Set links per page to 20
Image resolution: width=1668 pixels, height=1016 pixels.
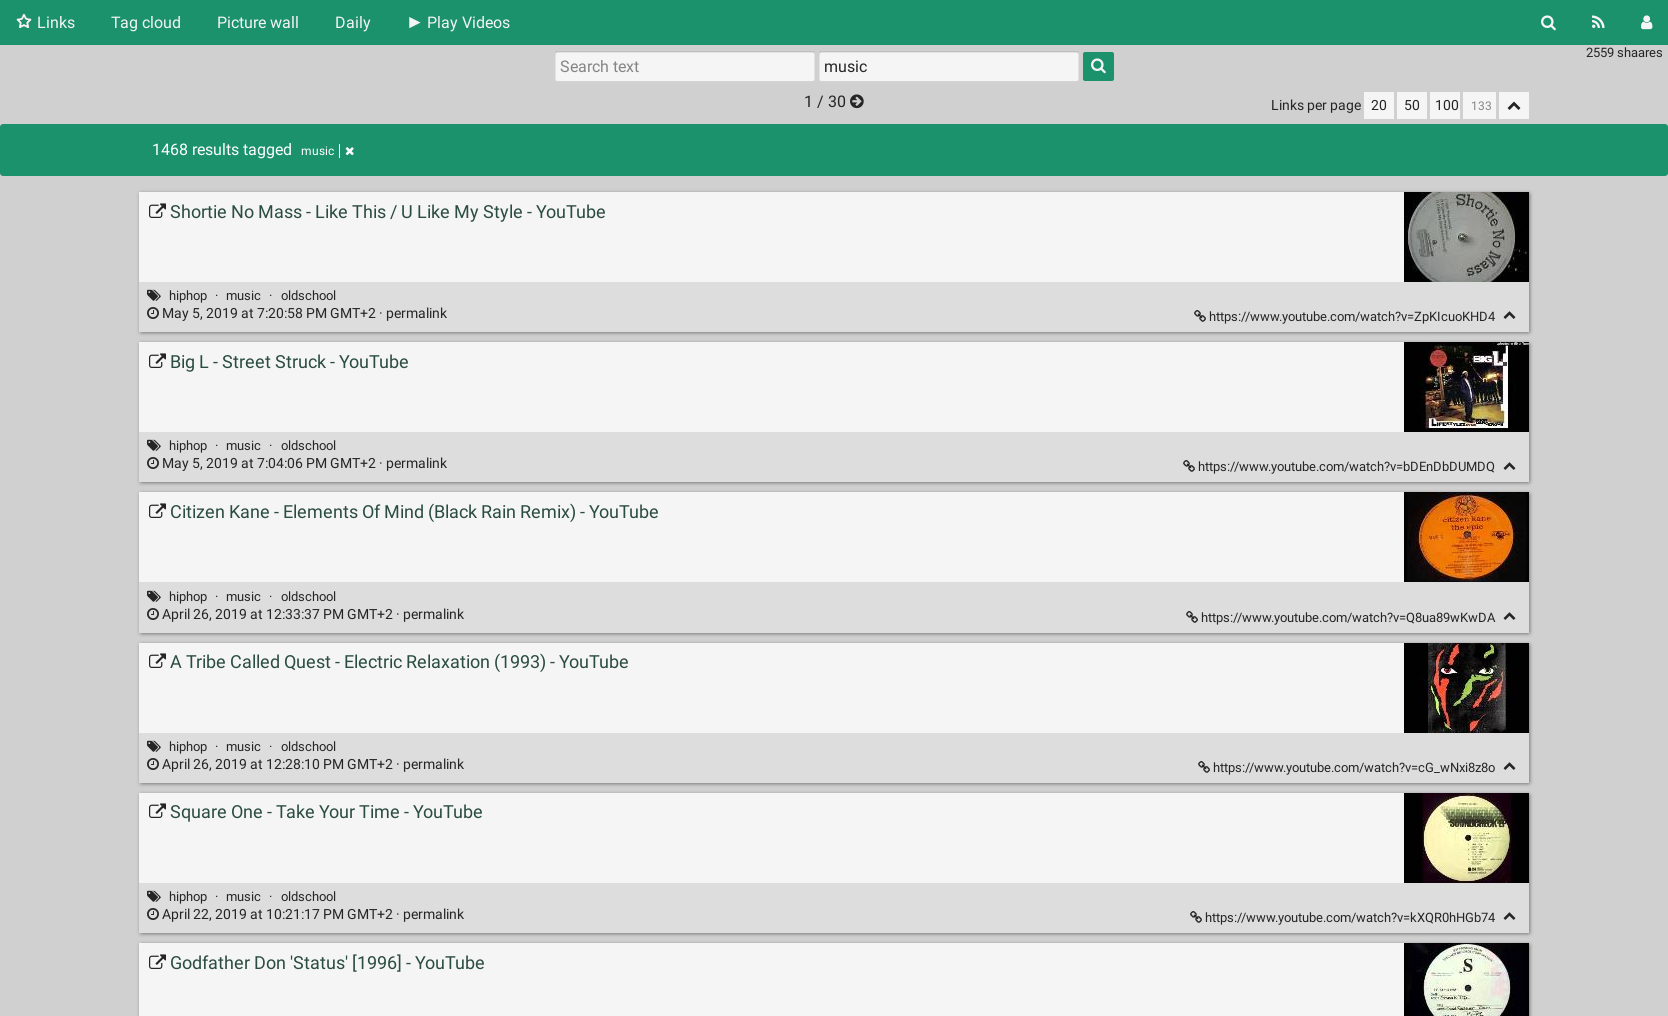1378,106
